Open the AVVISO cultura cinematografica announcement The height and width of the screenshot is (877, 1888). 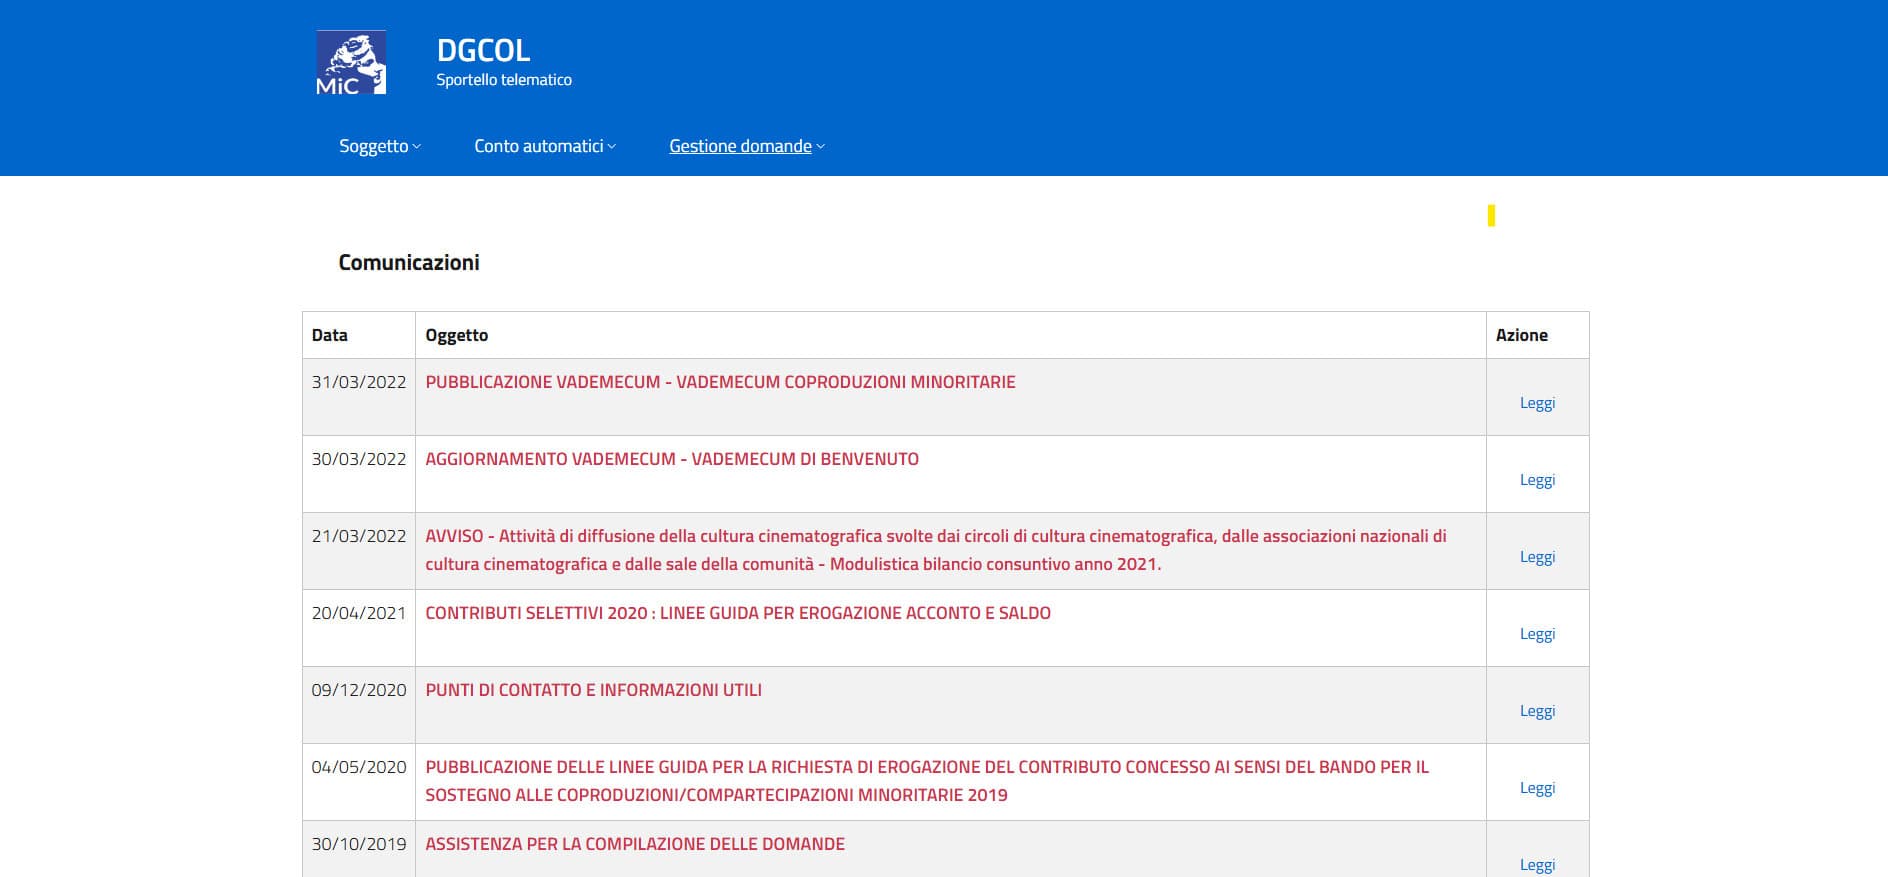pos(936,550)
